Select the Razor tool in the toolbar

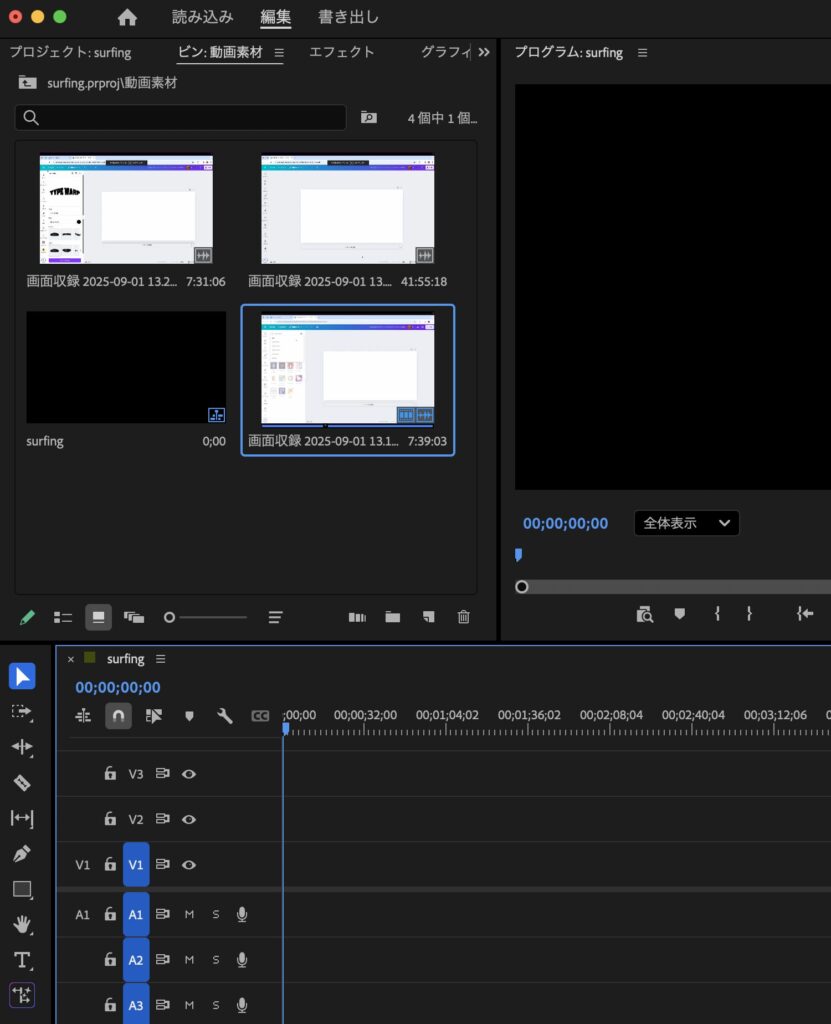point(22,783)
